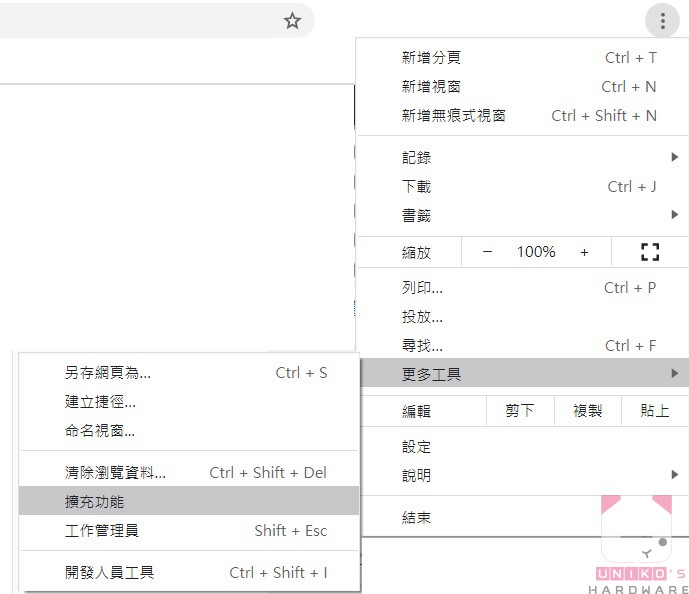Image resolution: width=689 pixels, height=594 pixels.
Task: Open the three-dot Chrome menu button
Action: pyautogui.click(x=663, y=21)
